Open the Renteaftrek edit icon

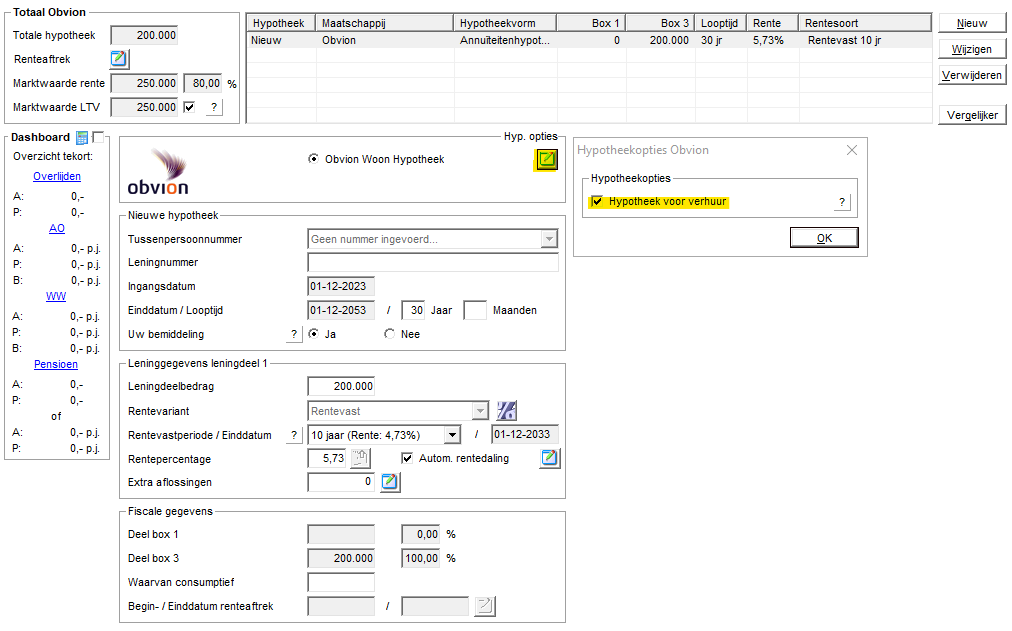[x=119, y=59]
